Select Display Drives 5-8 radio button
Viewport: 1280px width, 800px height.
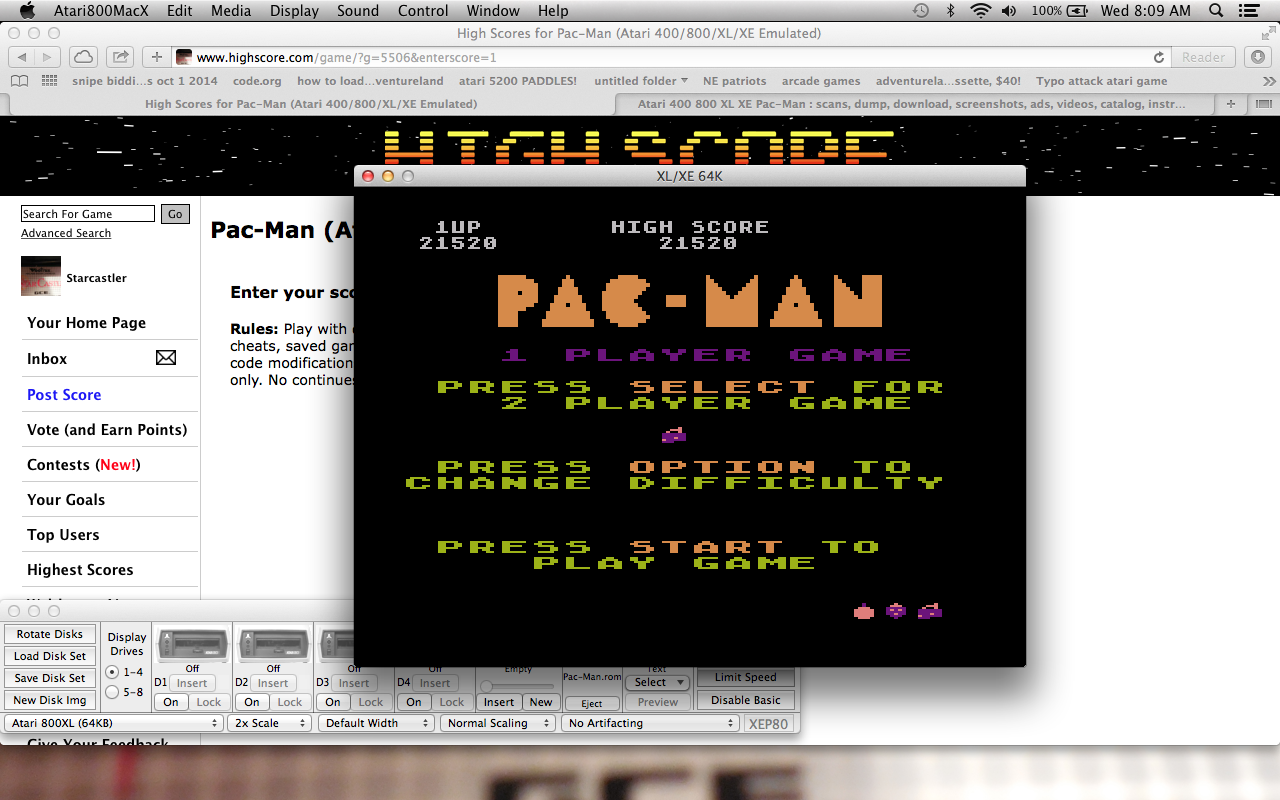tap(112, 692)
